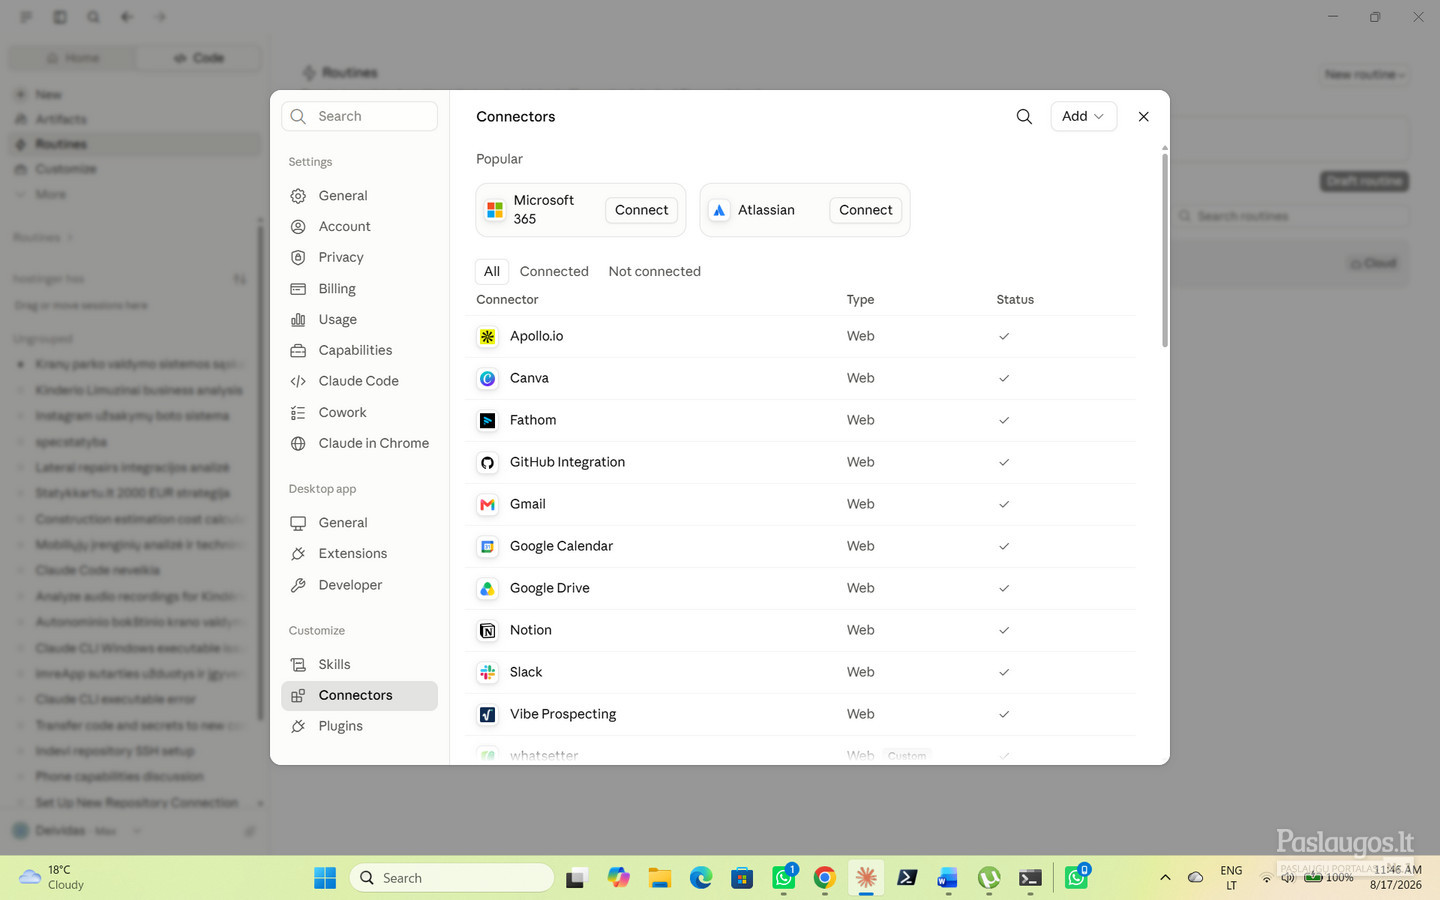Image resolution: width=1440 pixels, height=900 pixels.
Task: Click the magnifier icon in the Connectors header
Action: coord(1024,116)
